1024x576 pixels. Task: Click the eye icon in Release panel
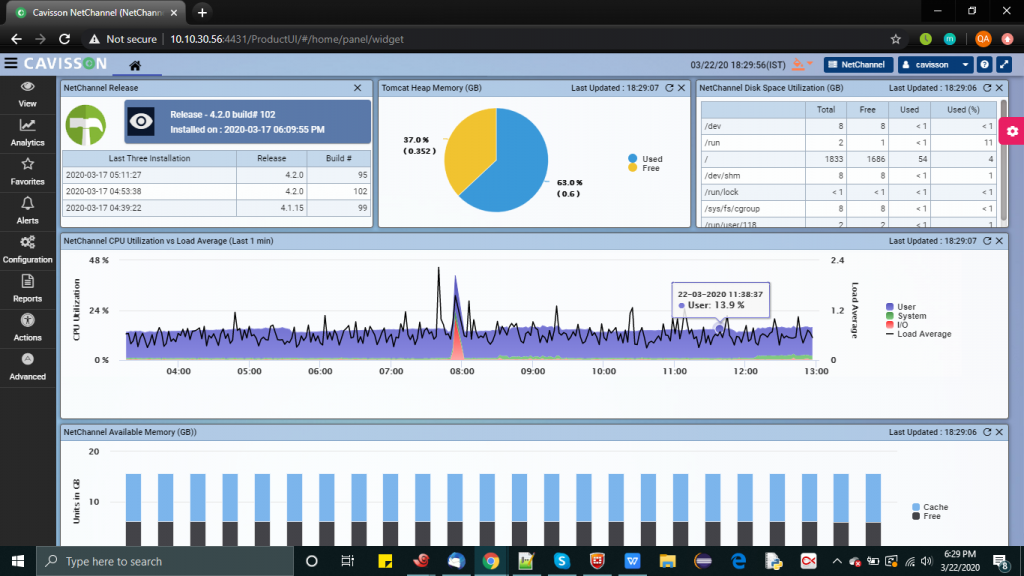pyautogui.click(x=141, y=121)
